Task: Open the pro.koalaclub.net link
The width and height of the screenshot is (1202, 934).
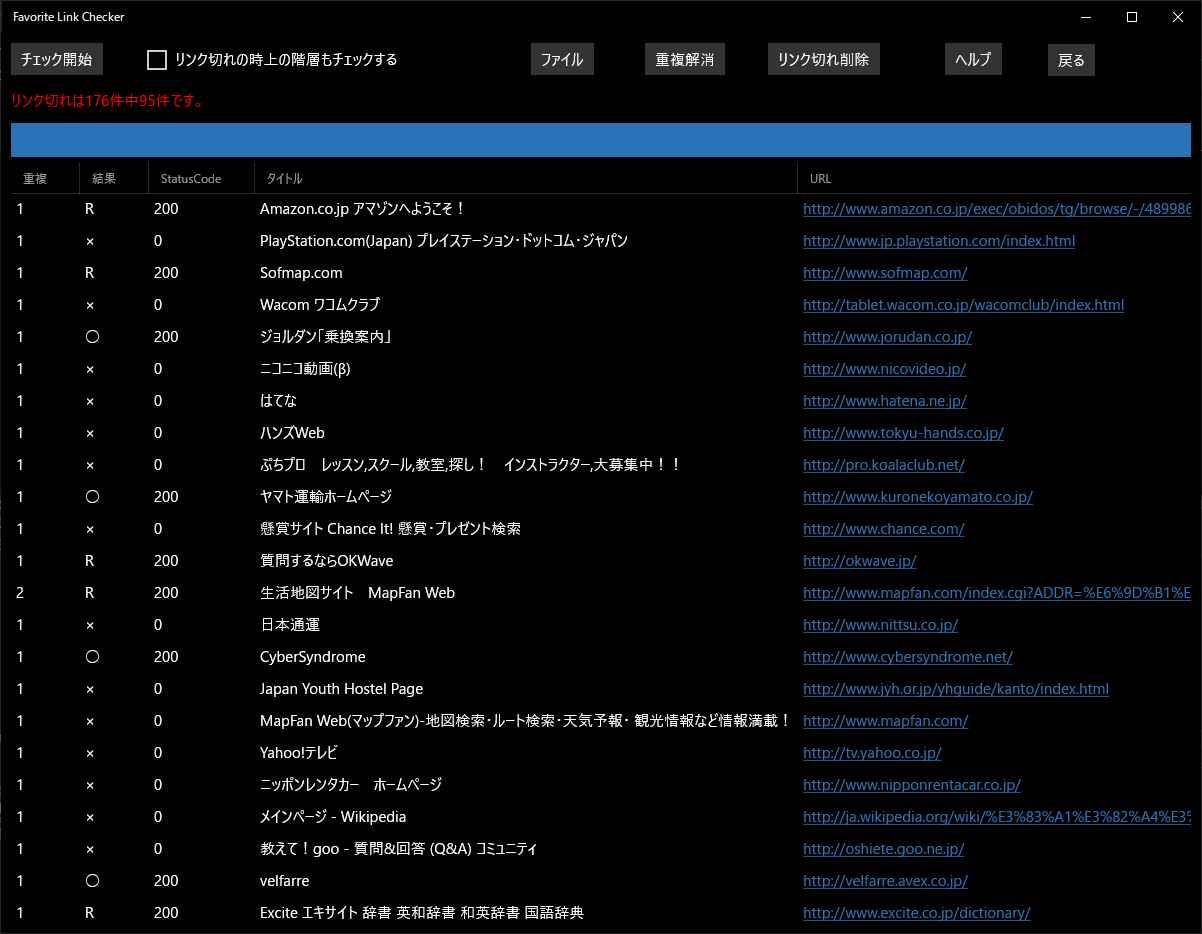Action: (x=884, y=465)
